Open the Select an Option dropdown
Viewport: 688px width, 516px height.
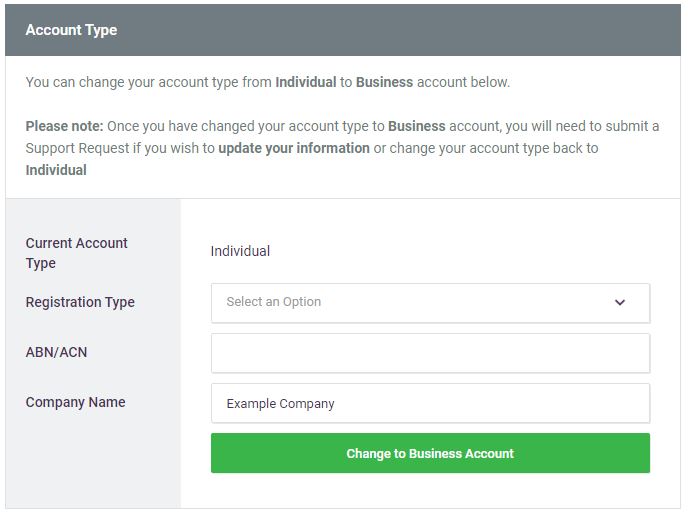[430, 303]
